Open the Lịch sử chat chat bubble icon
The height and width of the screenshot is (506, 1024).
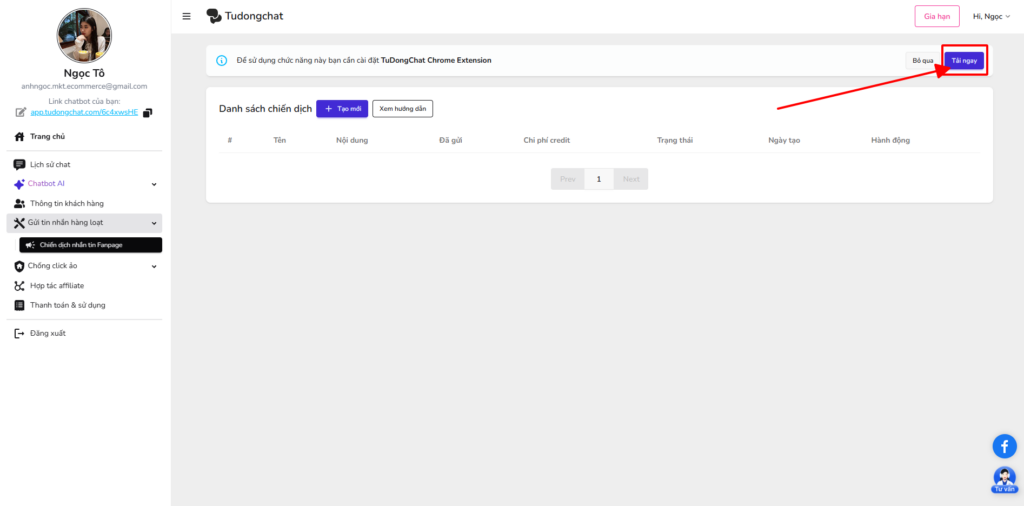[20, 165]
